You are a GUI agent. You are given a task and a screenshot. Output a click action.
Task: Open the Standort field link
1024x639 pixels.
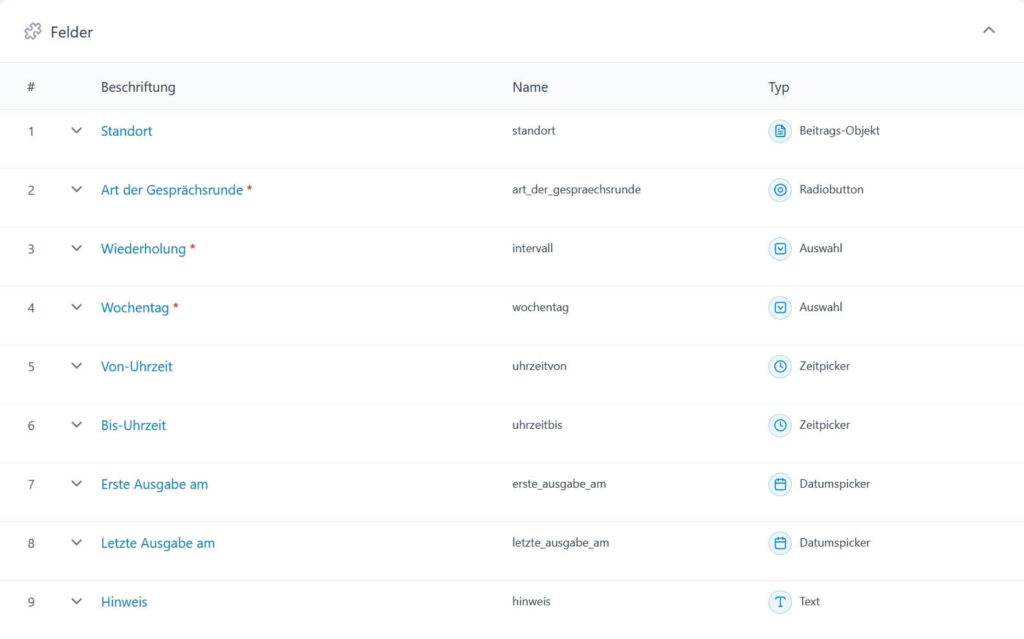coord(127,131)
